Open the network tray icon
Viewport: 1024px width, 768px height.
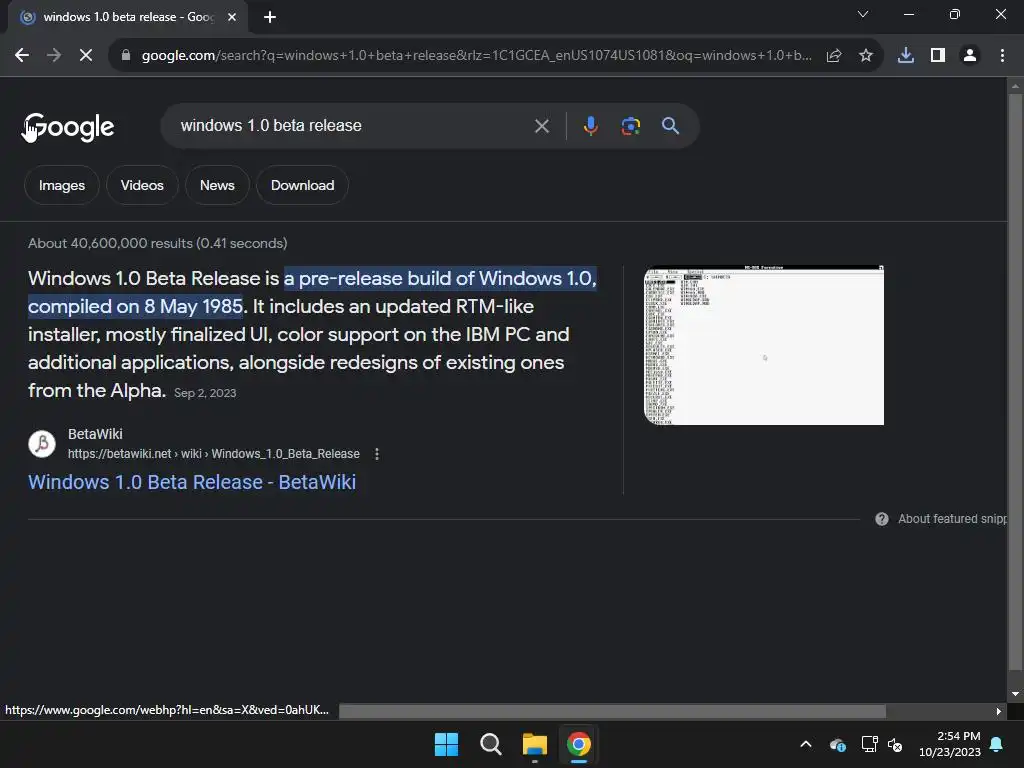pos(869,744)
